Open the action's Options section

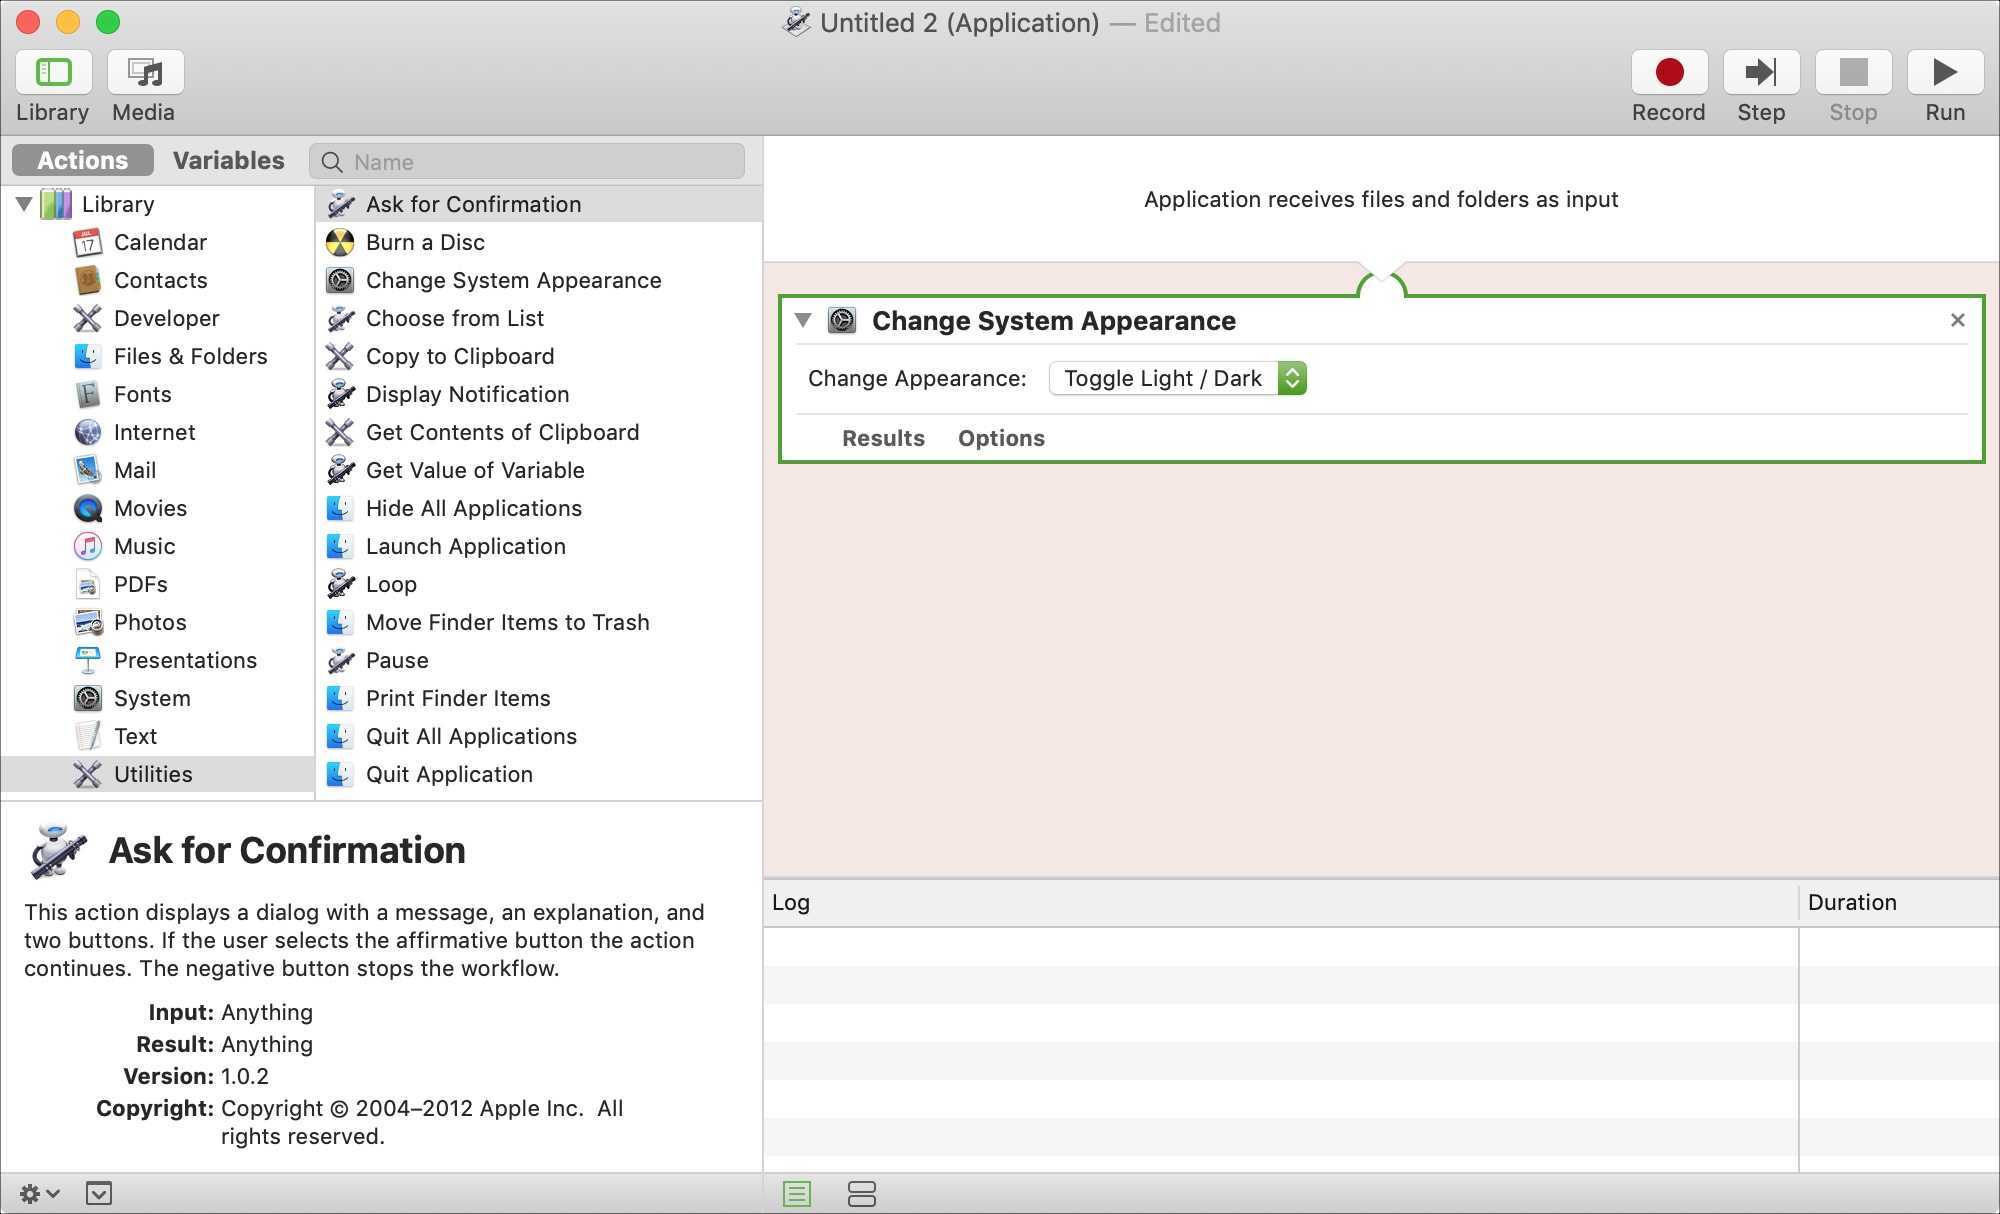point(1001,438)
